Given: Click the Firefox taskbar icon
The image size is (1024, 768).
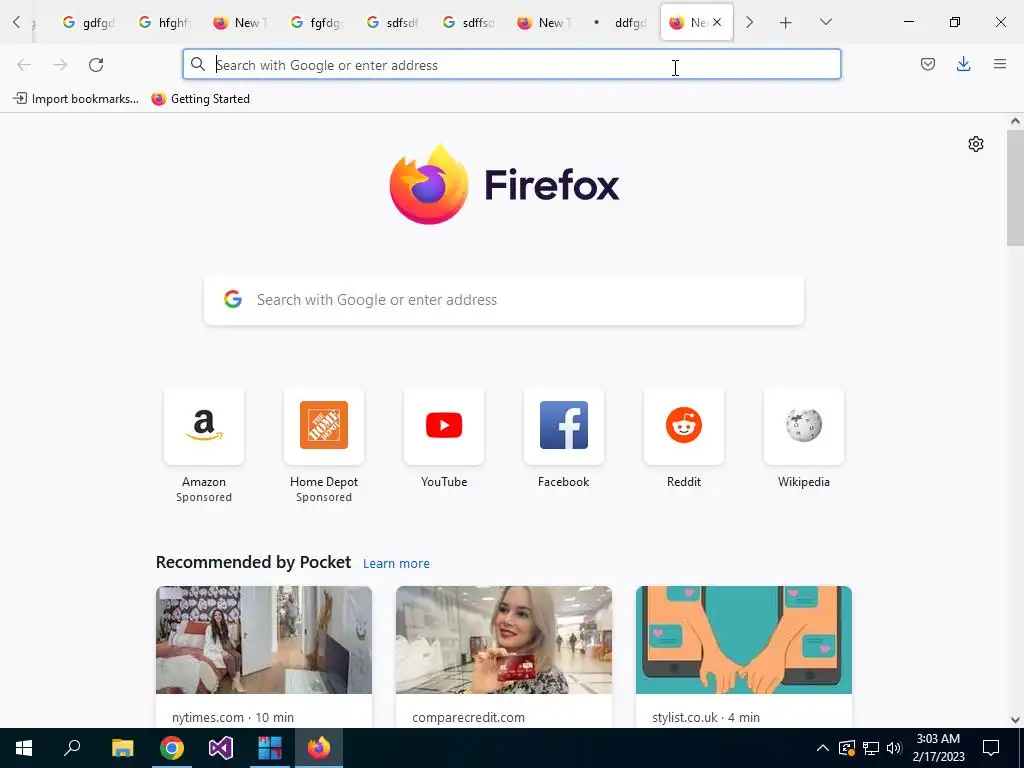Looking at the screenshot, I should coord(319,748).
